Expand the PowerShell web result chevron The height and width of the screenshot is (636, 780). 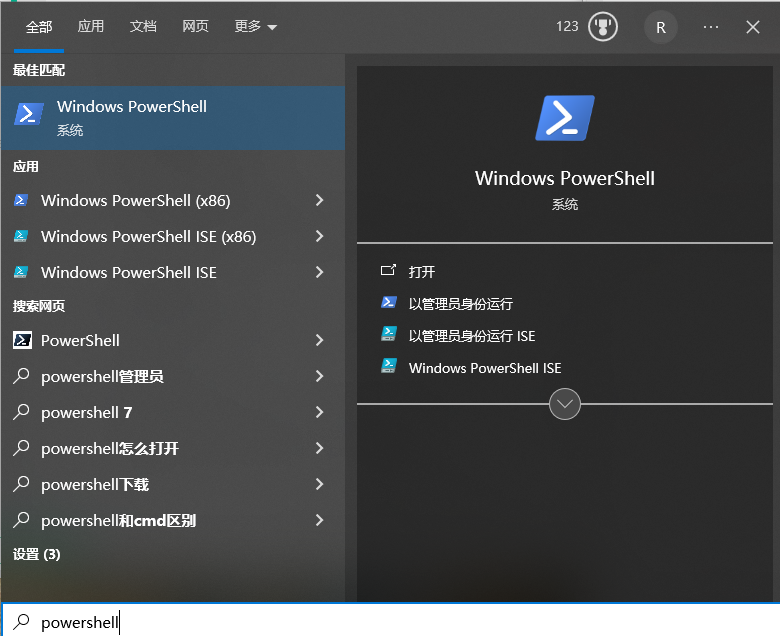pos(319,340)
